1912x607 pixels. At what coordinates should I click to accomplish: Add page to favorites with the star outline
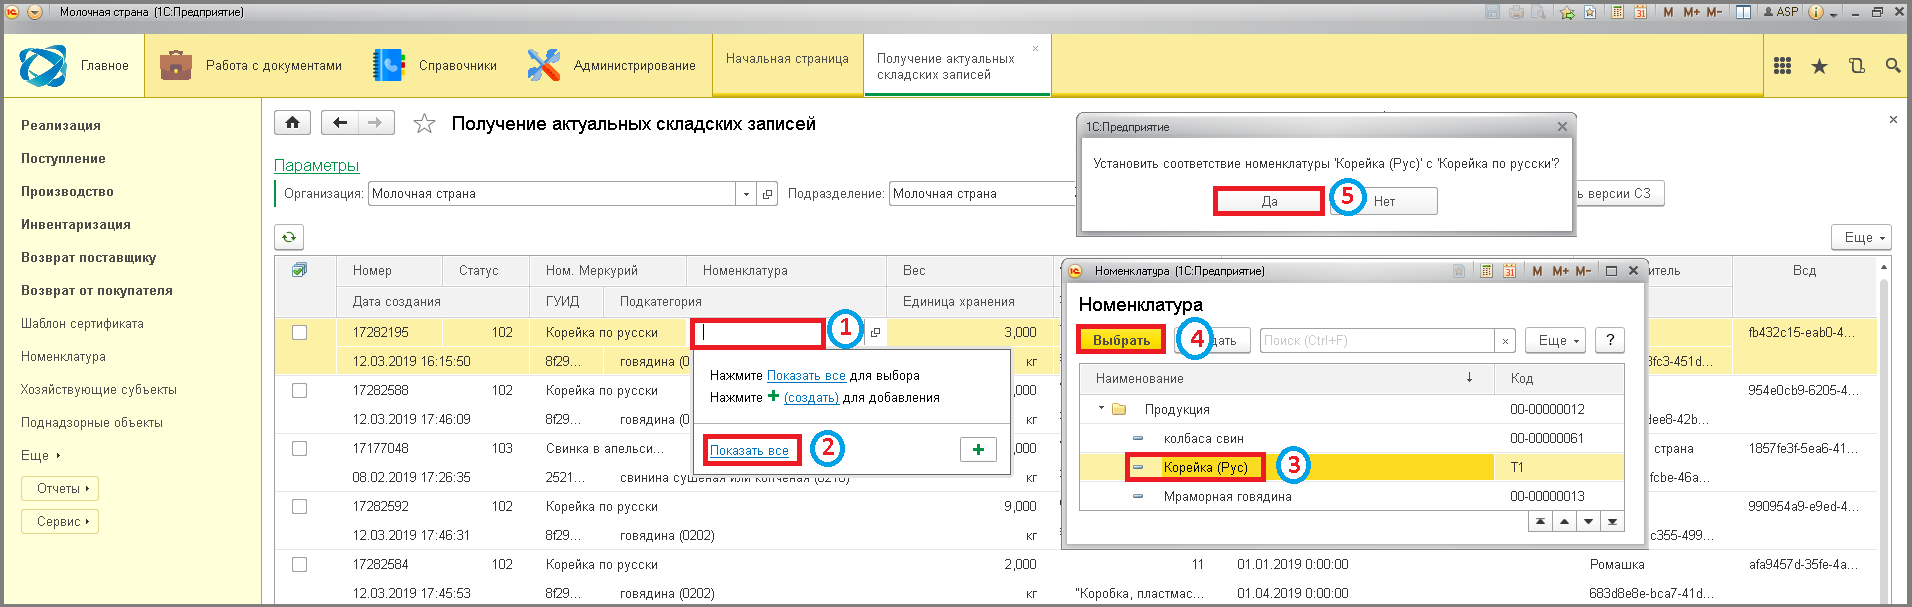click(425, 124)
